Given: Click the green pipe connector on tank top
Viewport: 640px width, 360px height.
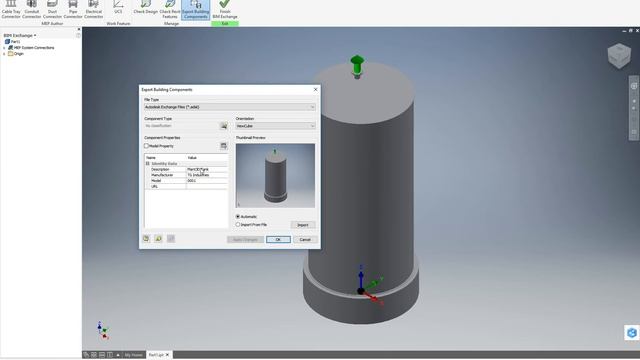Looking at the screenshot, I should pyautogui.click(x=357, y=66).
